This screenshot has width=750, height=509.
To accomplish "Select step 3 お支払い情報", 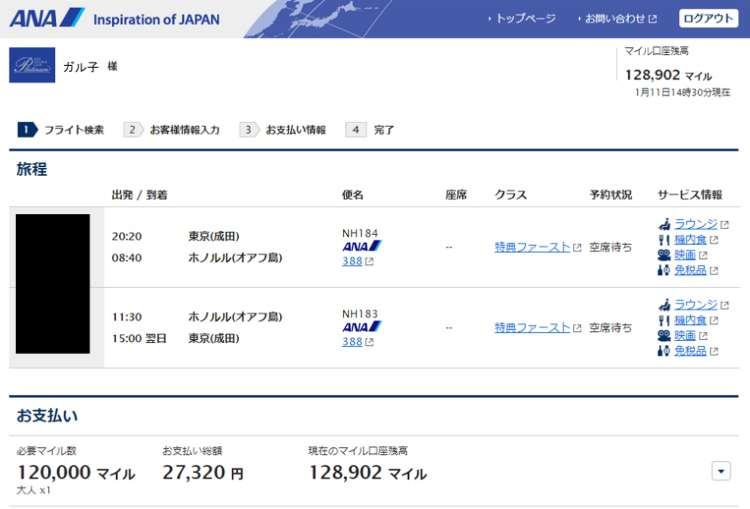I will click(283, 130).
